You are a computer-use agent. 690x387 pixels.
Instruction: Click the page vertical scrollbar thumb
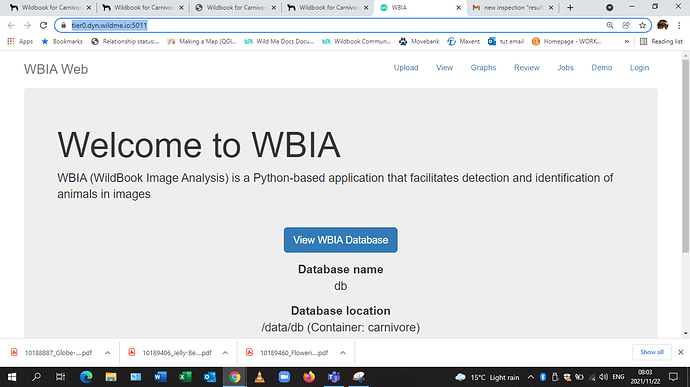(x=686, y=156)
